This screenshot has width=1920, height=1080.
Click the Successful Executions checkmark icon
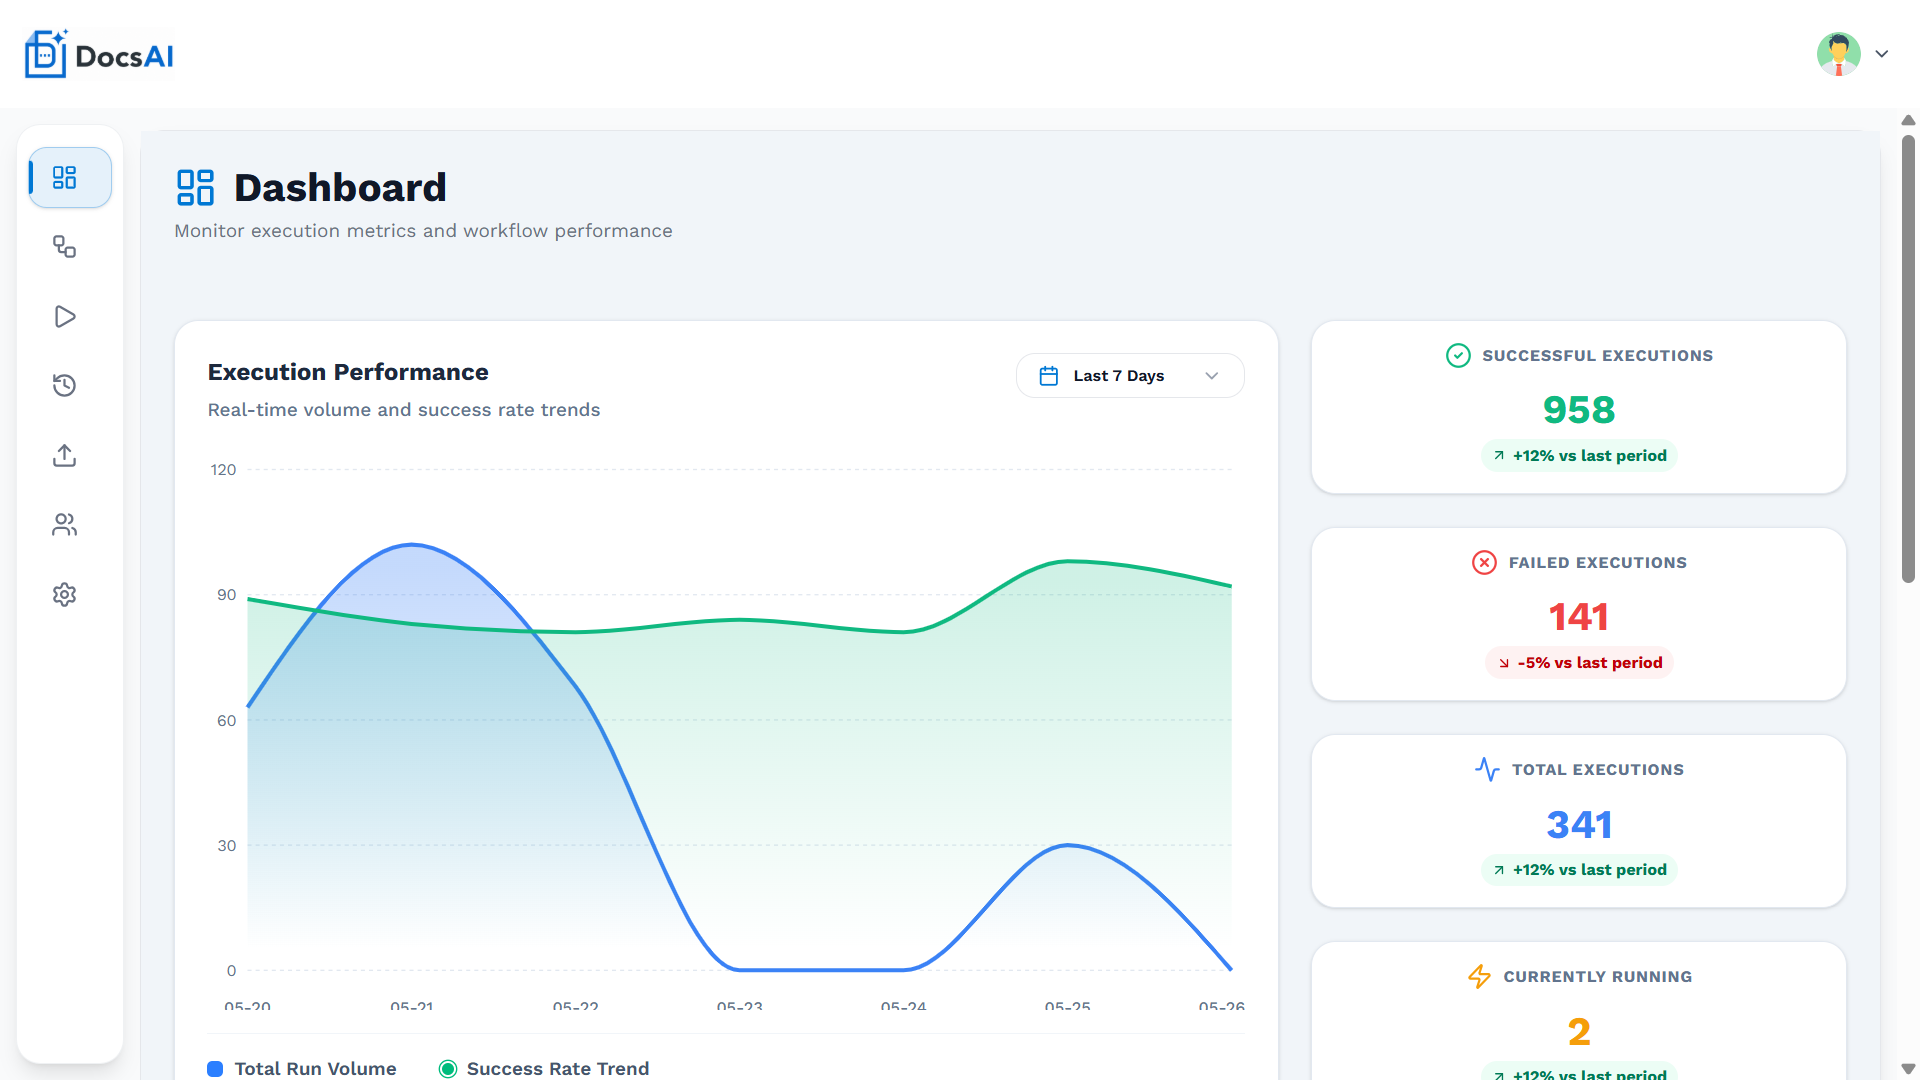(x=1458, y=356)
